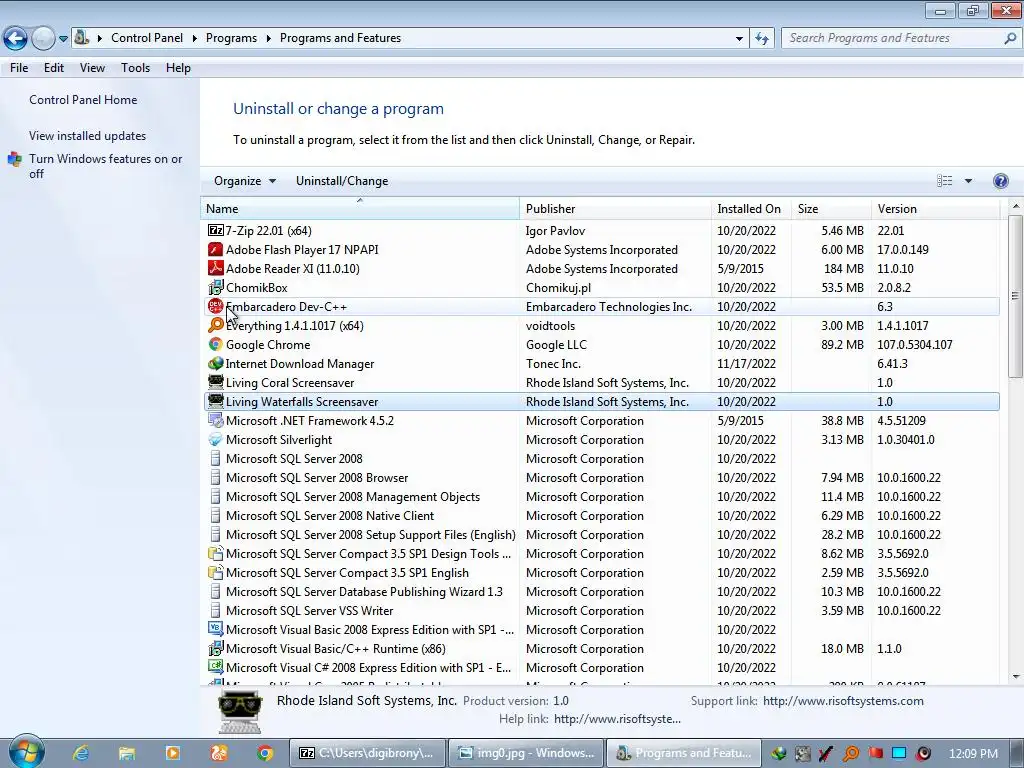
Task: Click the search magnifier icon
Action: (1010, 38)
